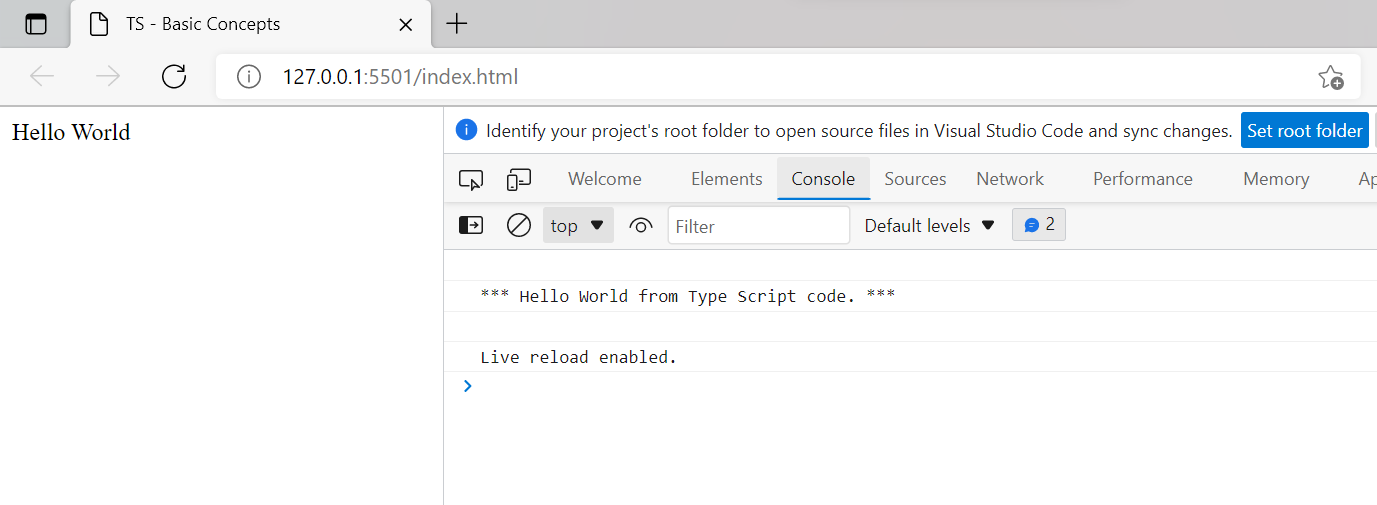
Task: View site information icon in address bar
Action: pyautogui.click(x=249, y=77)
